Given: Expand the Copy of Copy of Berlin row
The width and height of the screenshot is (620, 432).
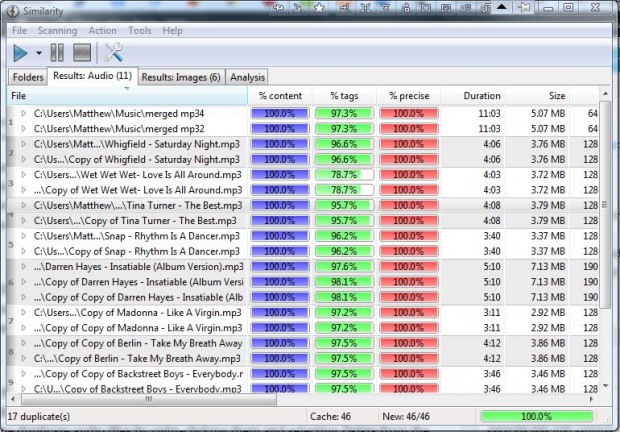Looking at the screenshot, I should tap(23, 343).
